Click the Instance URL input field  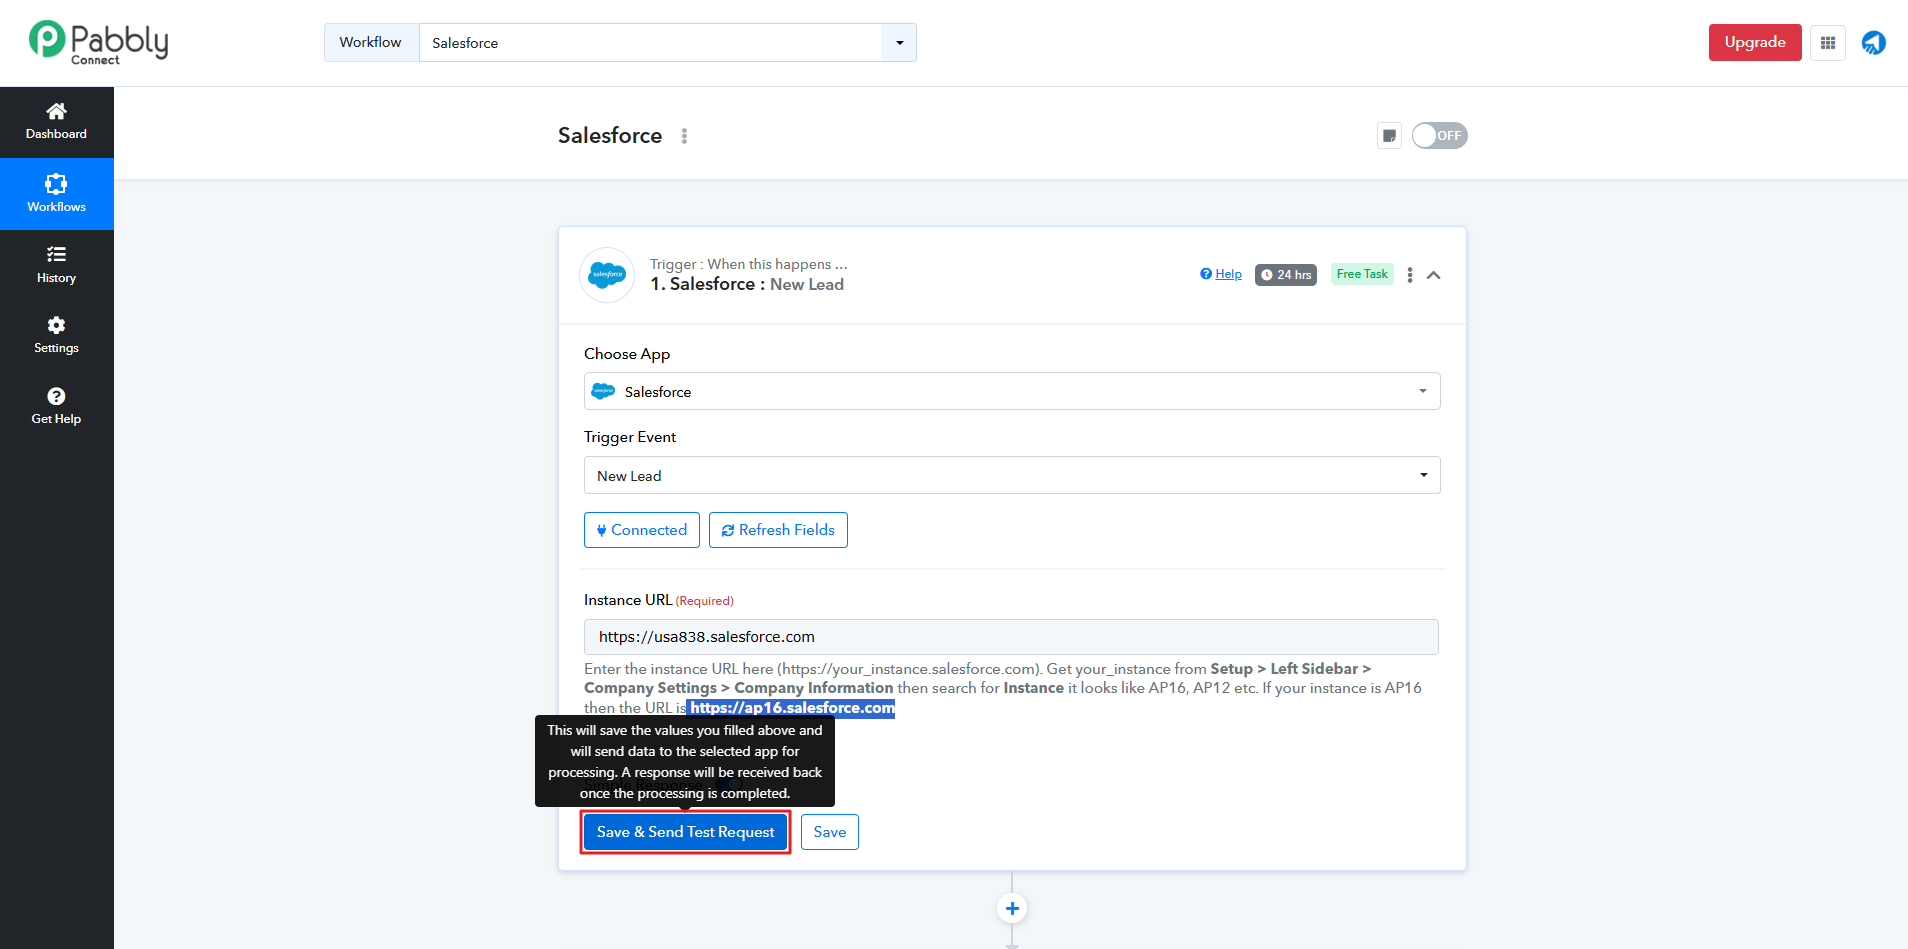point(1011,637)
